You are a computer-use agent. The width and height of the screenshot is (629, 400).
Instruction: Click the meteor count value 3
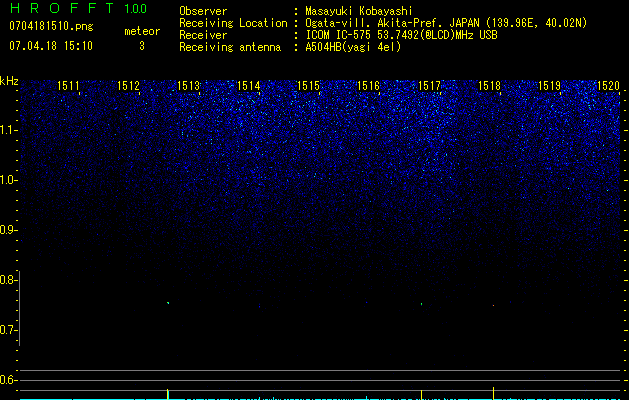point(142,46)
